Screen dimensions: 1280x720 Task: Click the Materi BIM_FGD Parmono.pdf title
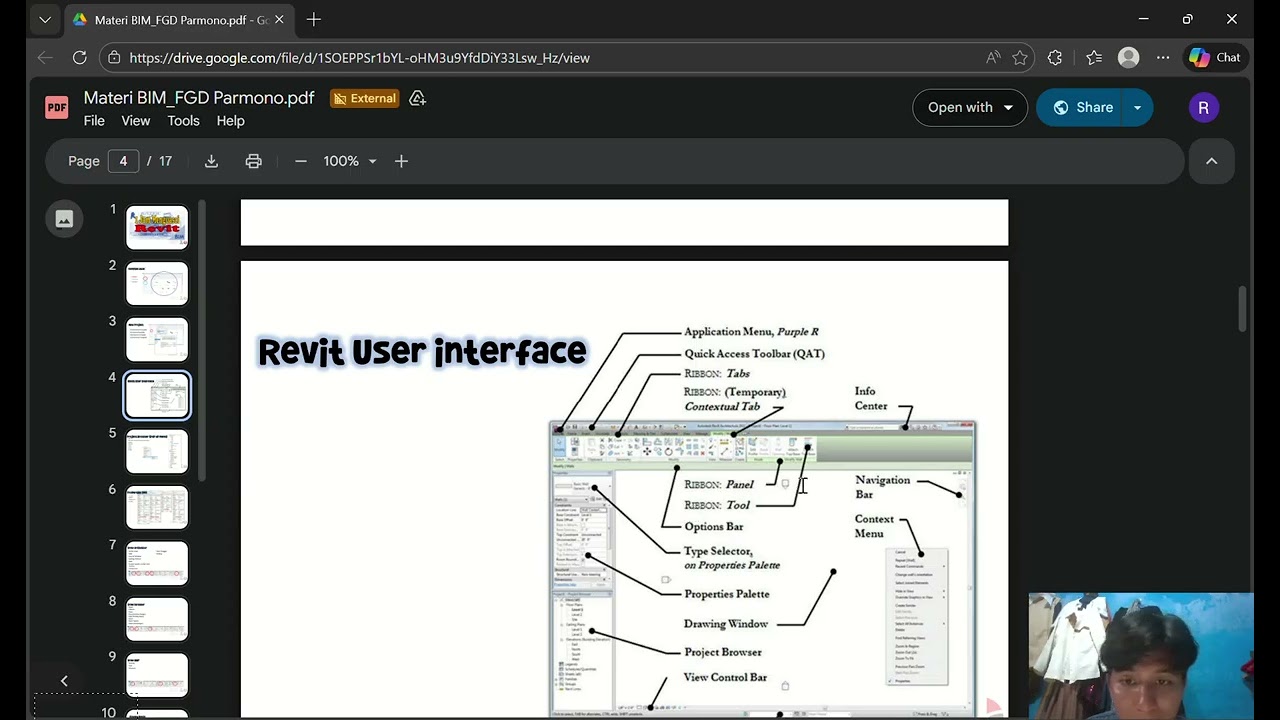[x=199, y=98]
